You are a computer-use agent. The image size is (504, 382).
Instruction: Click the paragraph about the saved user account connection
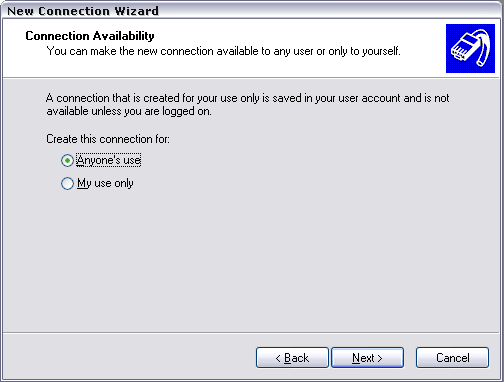click(x=248, y=104)
